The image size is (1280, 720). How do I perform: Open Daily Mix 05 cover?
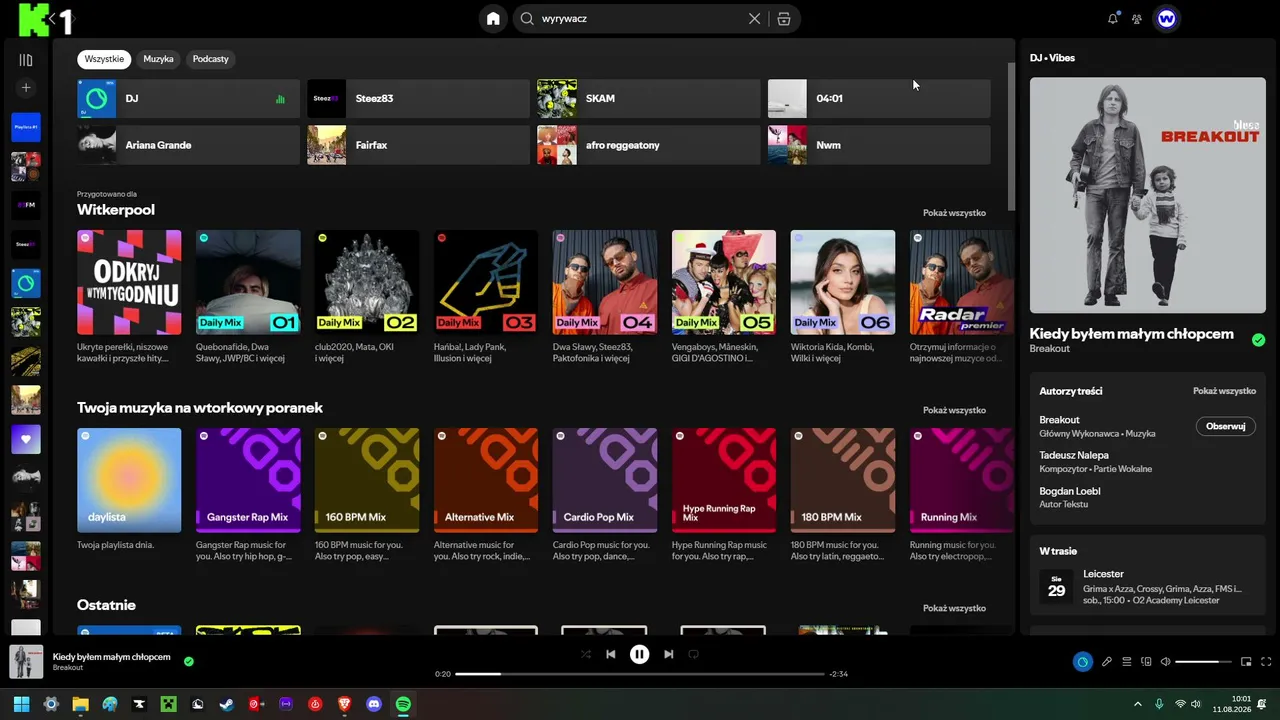point(724,282)
